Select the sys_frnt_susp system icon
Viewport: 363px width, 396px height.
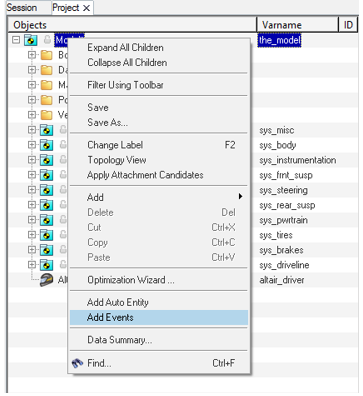point(46,175)
